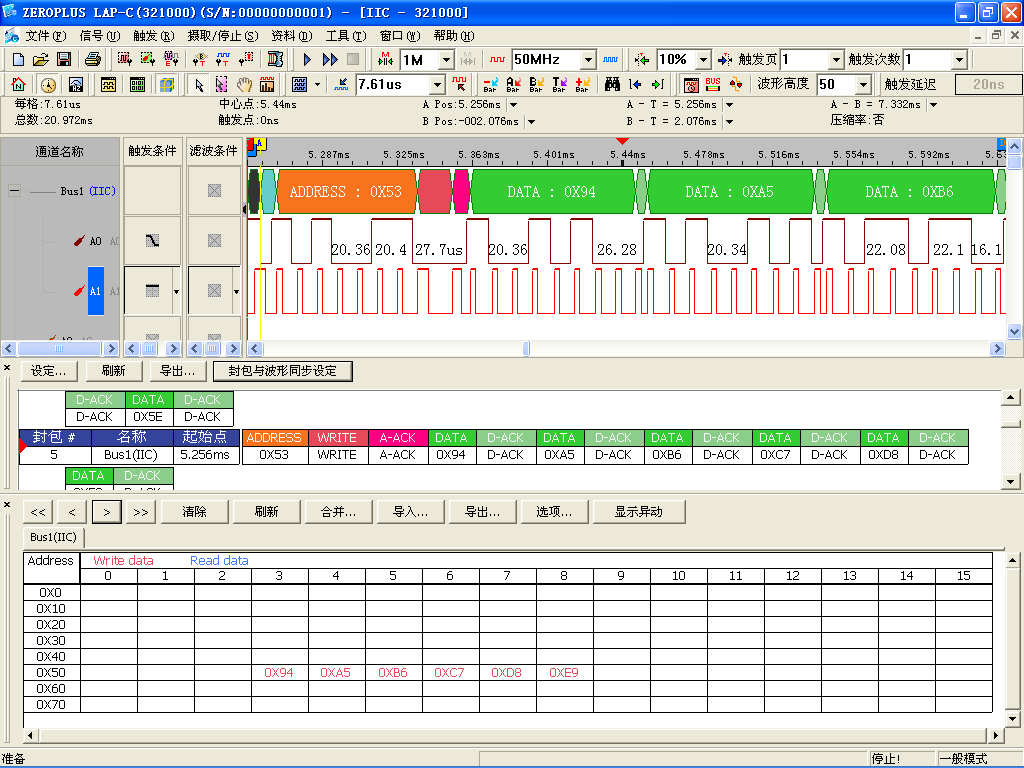Click the single Run capture play icon
This screenshot has width=1024, height=768.
pos(308,60)
